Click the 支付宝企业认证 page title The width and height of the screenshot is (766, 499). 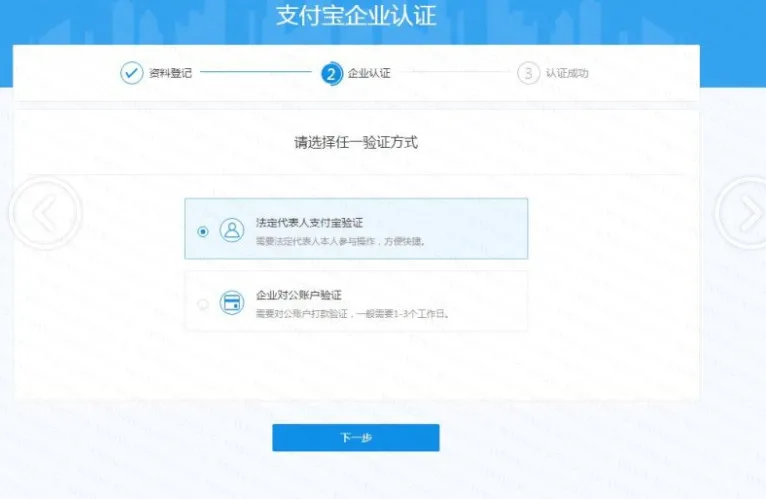(x=356, y=15)
